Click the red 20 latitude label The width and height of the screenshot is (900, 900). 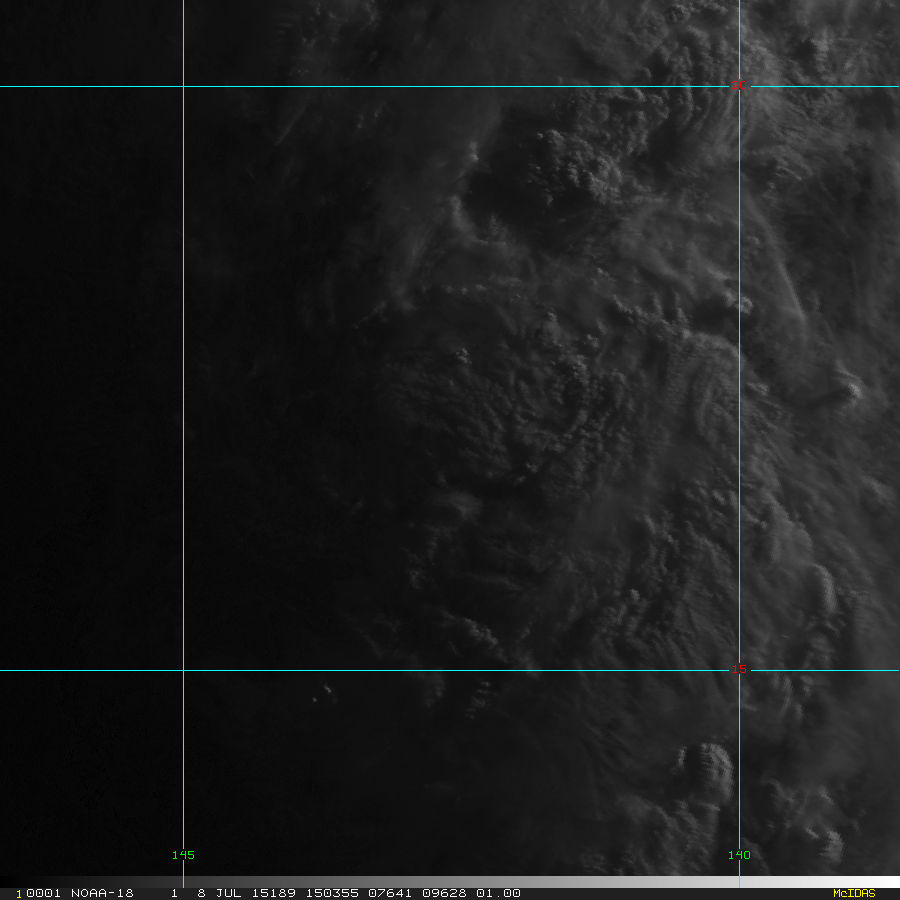point(738,86)
